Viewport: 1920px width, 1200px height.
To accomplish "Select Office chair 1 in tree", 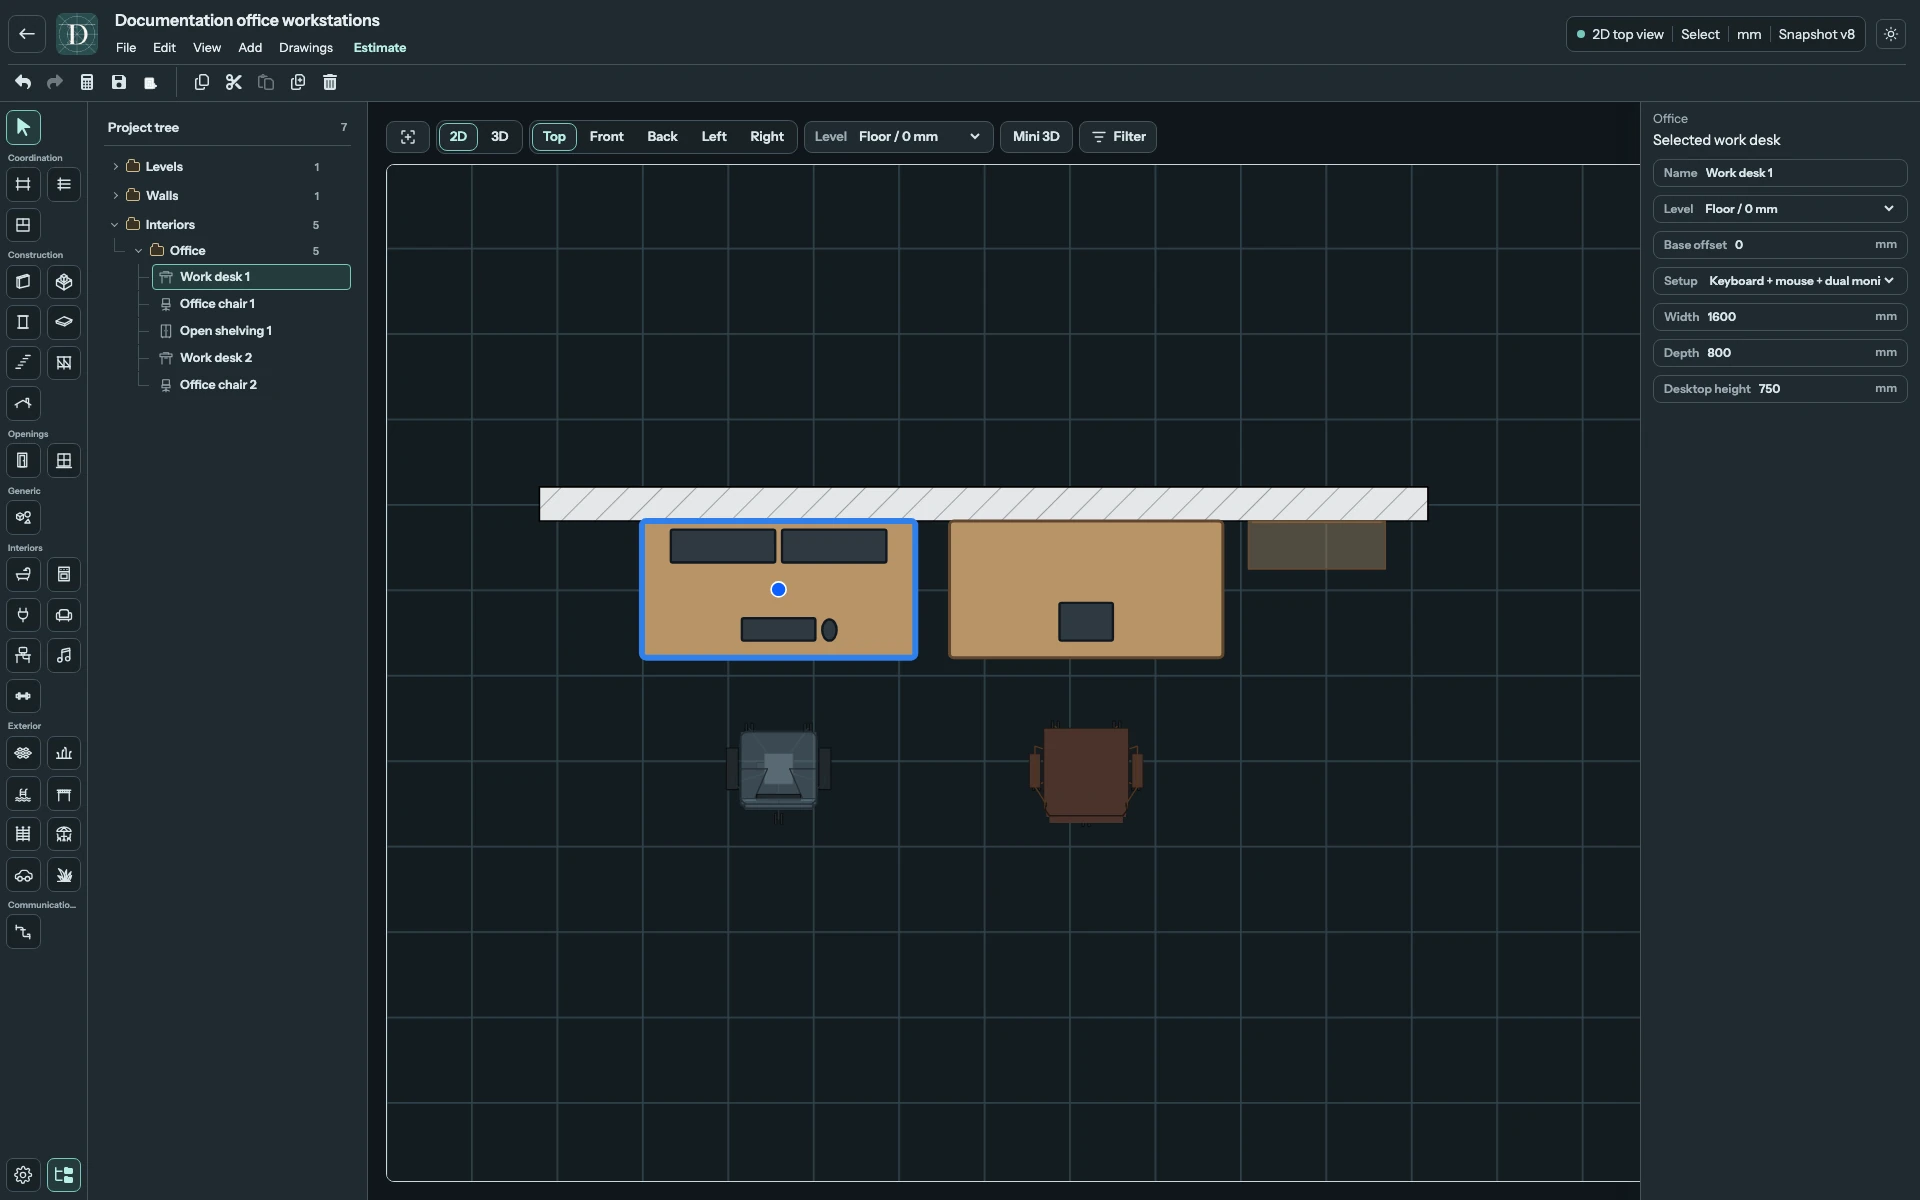I will [x=251, y=304].
